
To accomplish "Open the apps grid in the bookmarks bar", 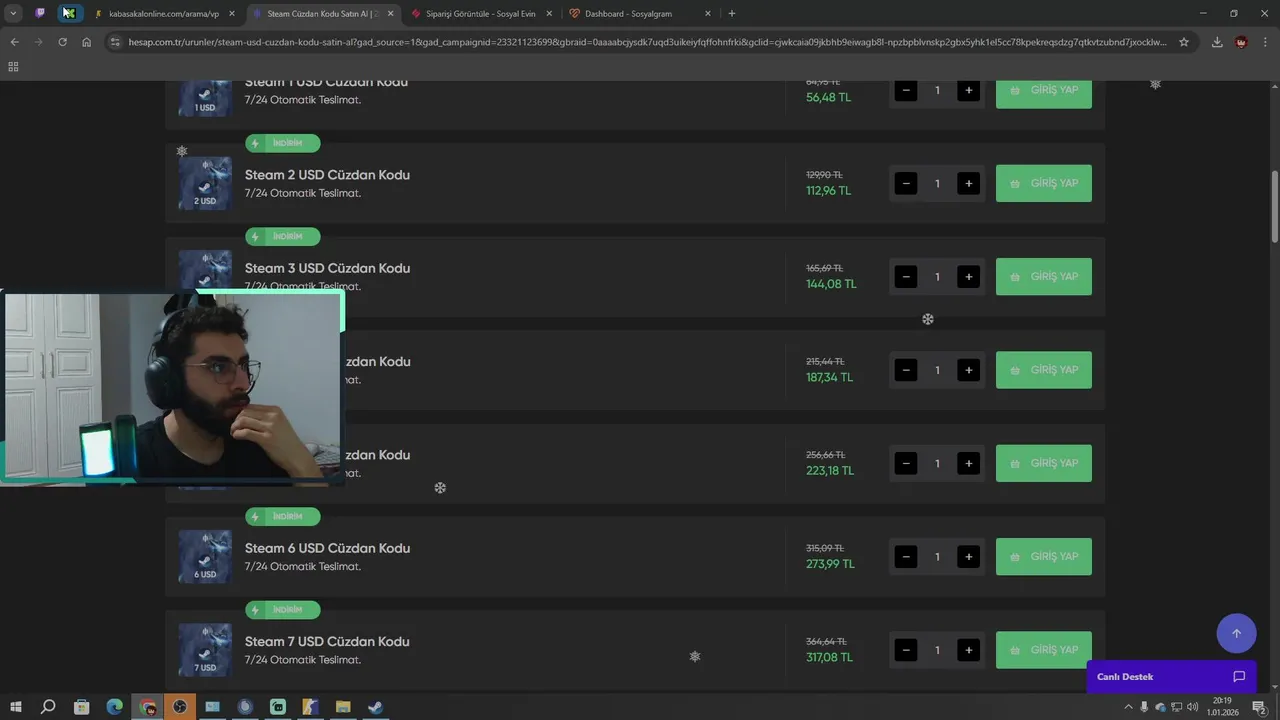I will tap(13, 66).
